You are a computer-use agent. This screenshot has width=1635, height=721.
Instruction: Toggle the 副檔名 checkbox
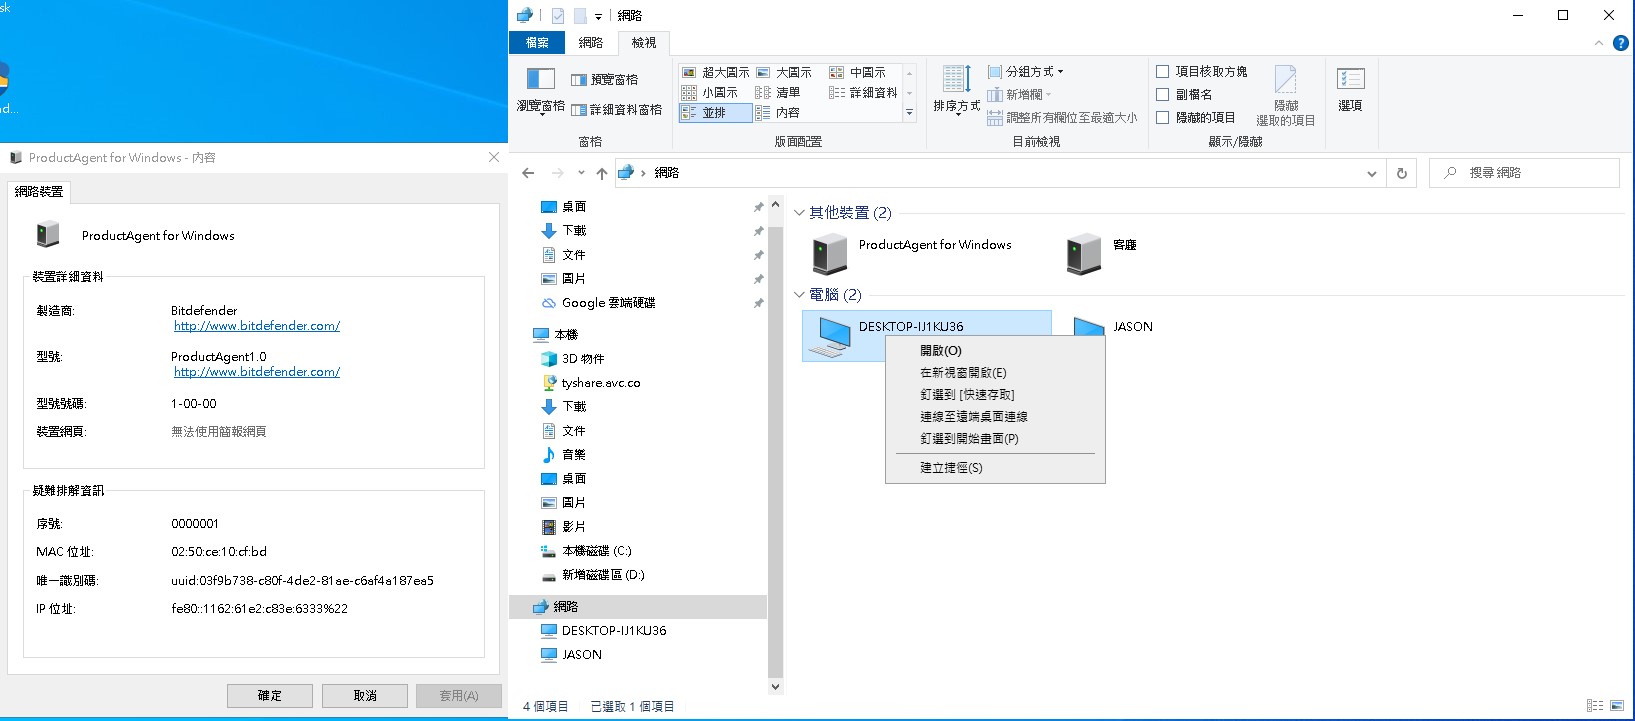(1163, 95)
